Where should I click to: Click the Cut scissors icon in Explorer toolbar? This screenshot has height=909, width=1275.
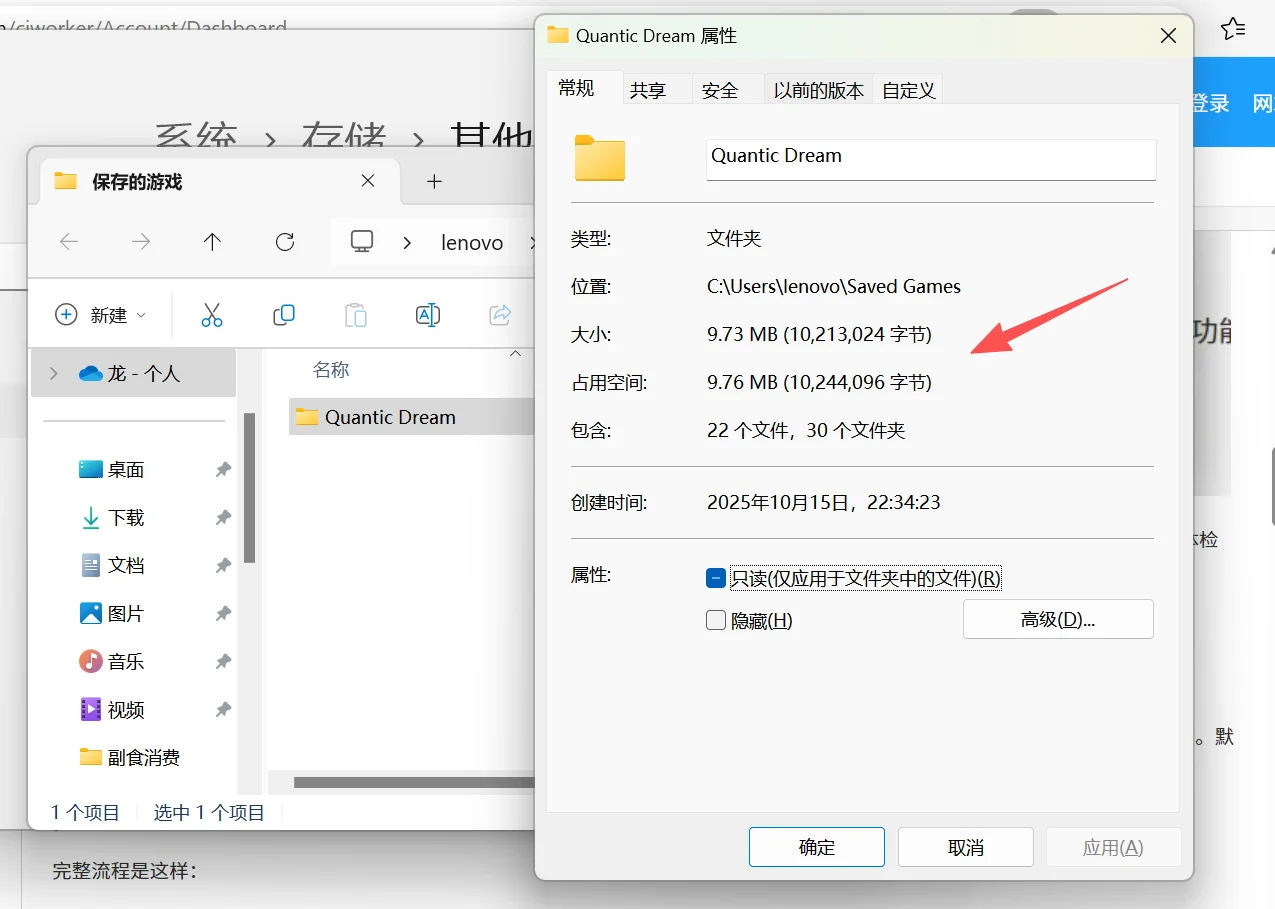point(212,315)
